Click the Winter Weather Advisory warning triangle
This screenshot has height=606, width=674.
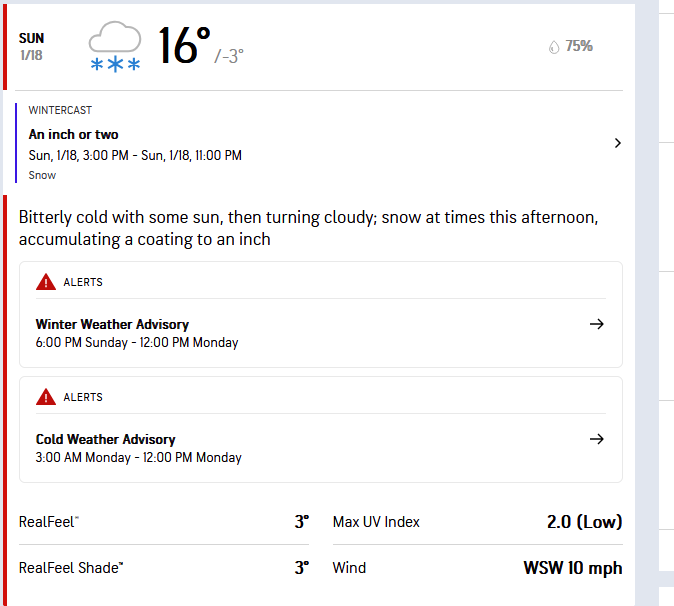[x=46, y=282]
